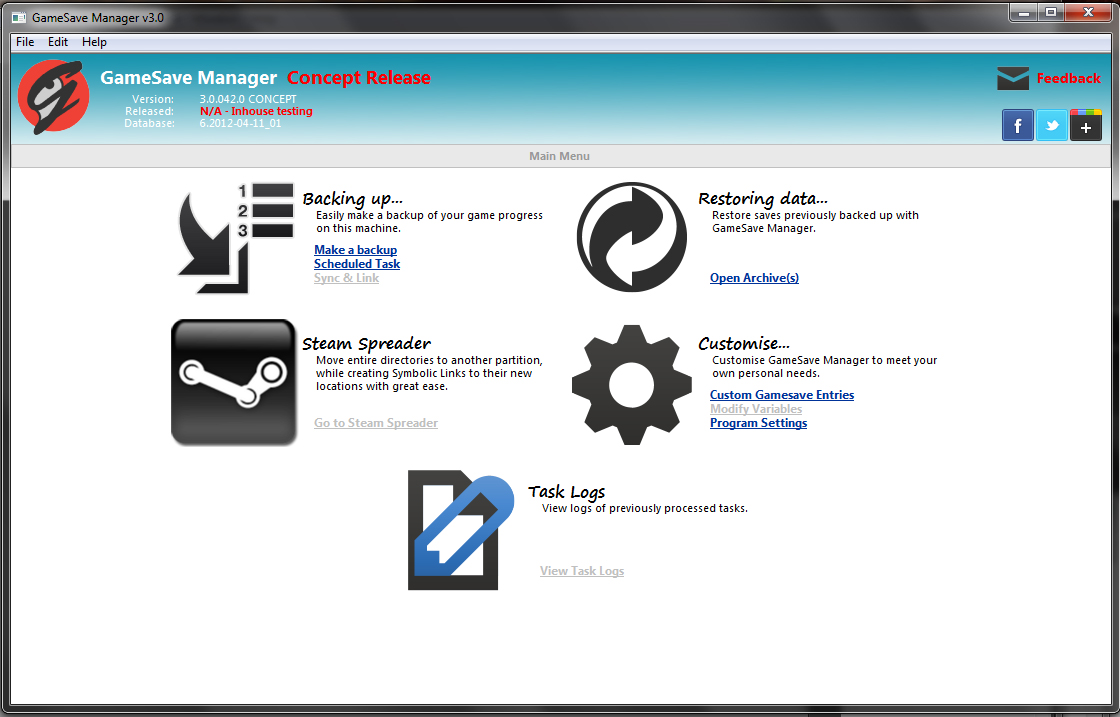The width and height of the screenshot is (1120, 717).
Task: Open the Twitter icon
Action: 1051,125
